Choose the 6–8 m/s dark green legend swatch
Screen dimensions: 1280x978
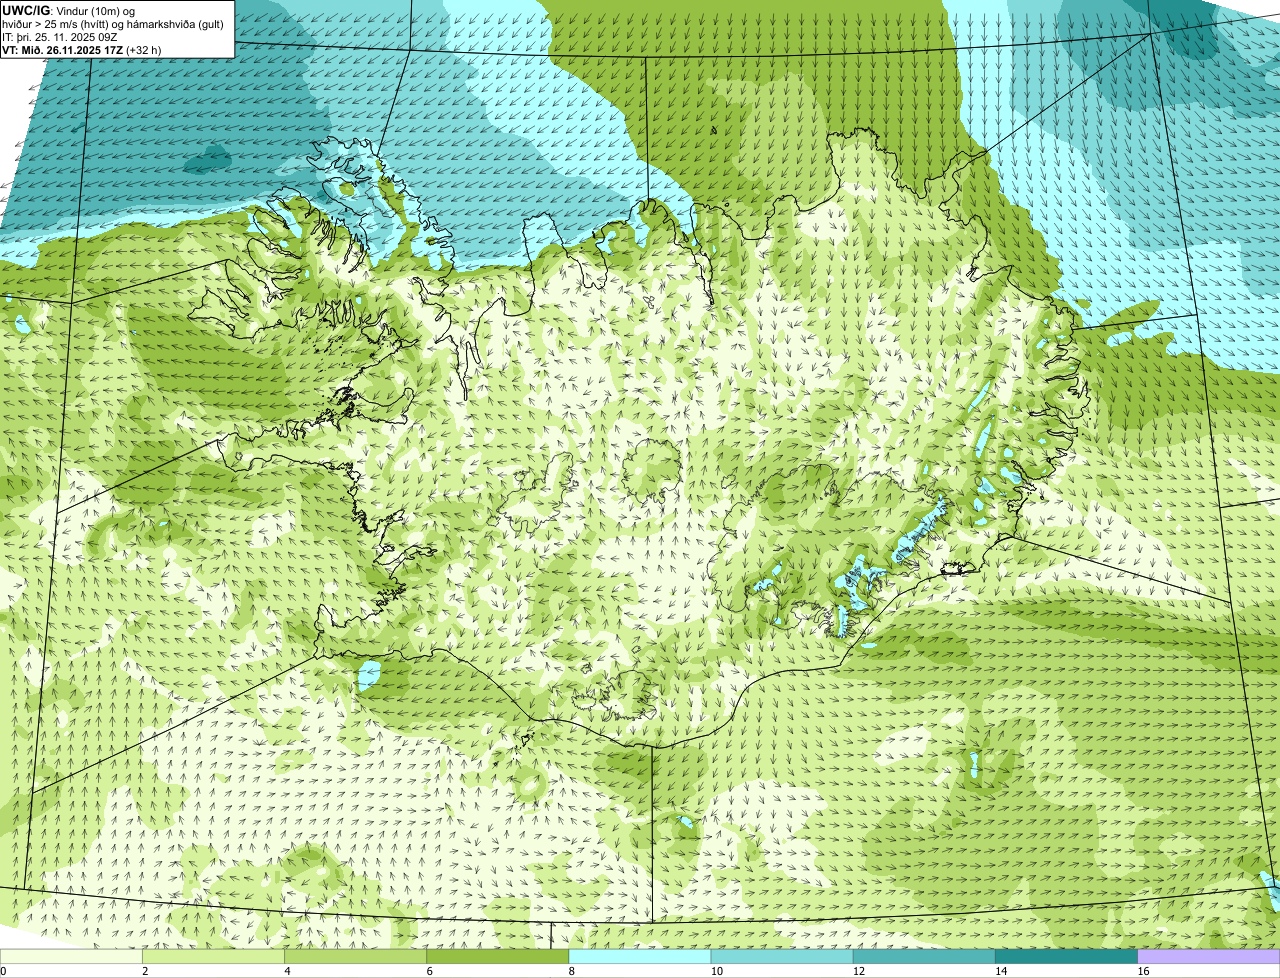498,956
